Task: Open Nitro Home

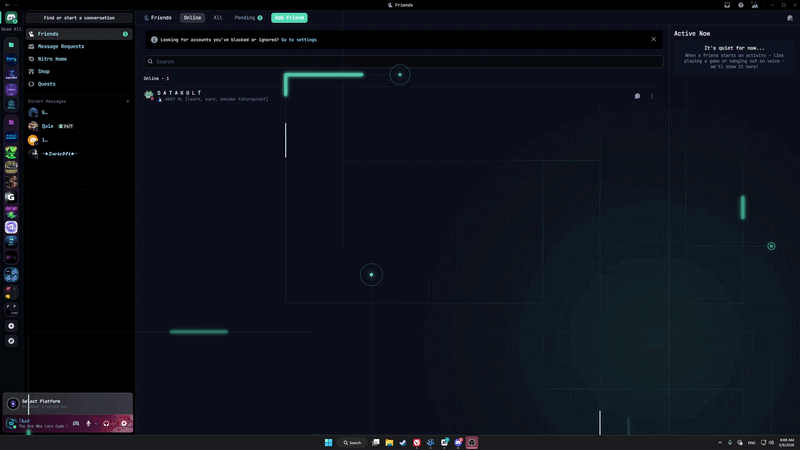Action: coord(79,59)
